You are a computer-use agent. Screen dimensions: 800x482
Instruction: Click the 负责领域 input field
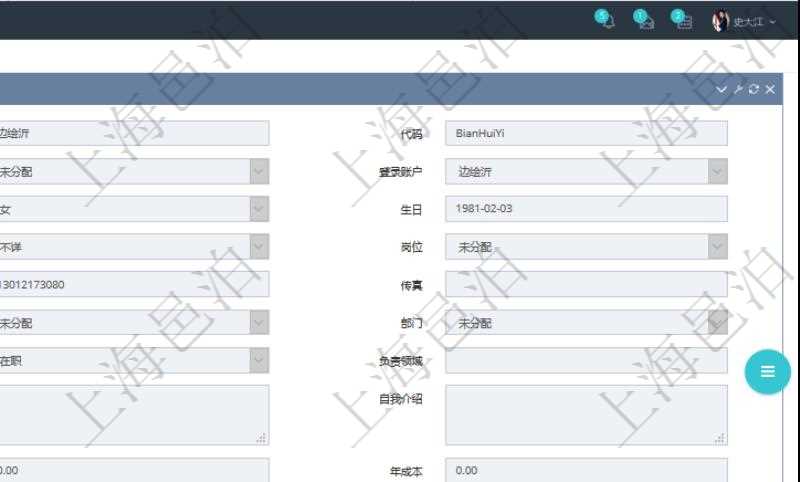coord(586,360)
